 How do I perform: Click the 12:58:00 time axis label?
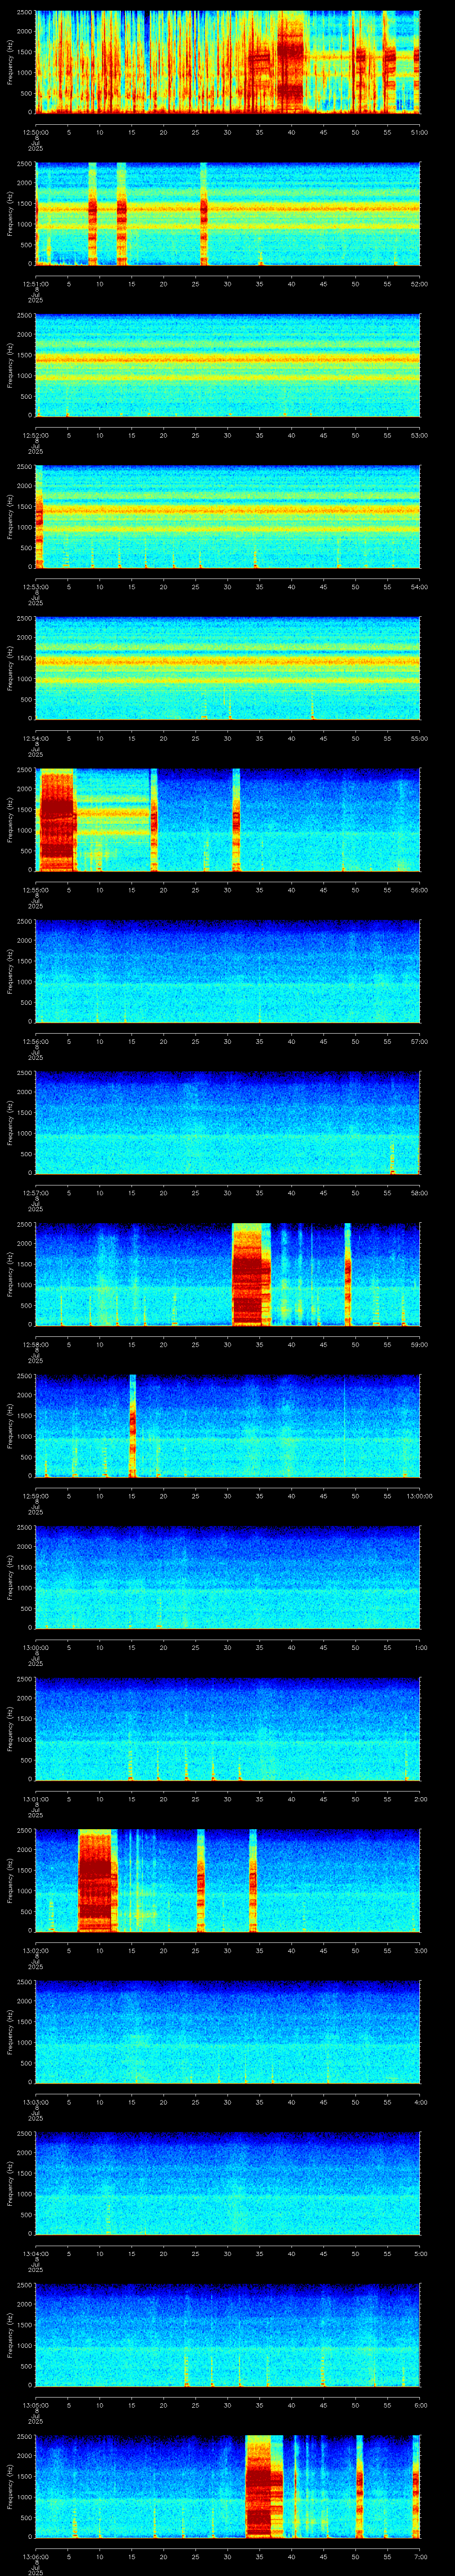click(36, 1344)
